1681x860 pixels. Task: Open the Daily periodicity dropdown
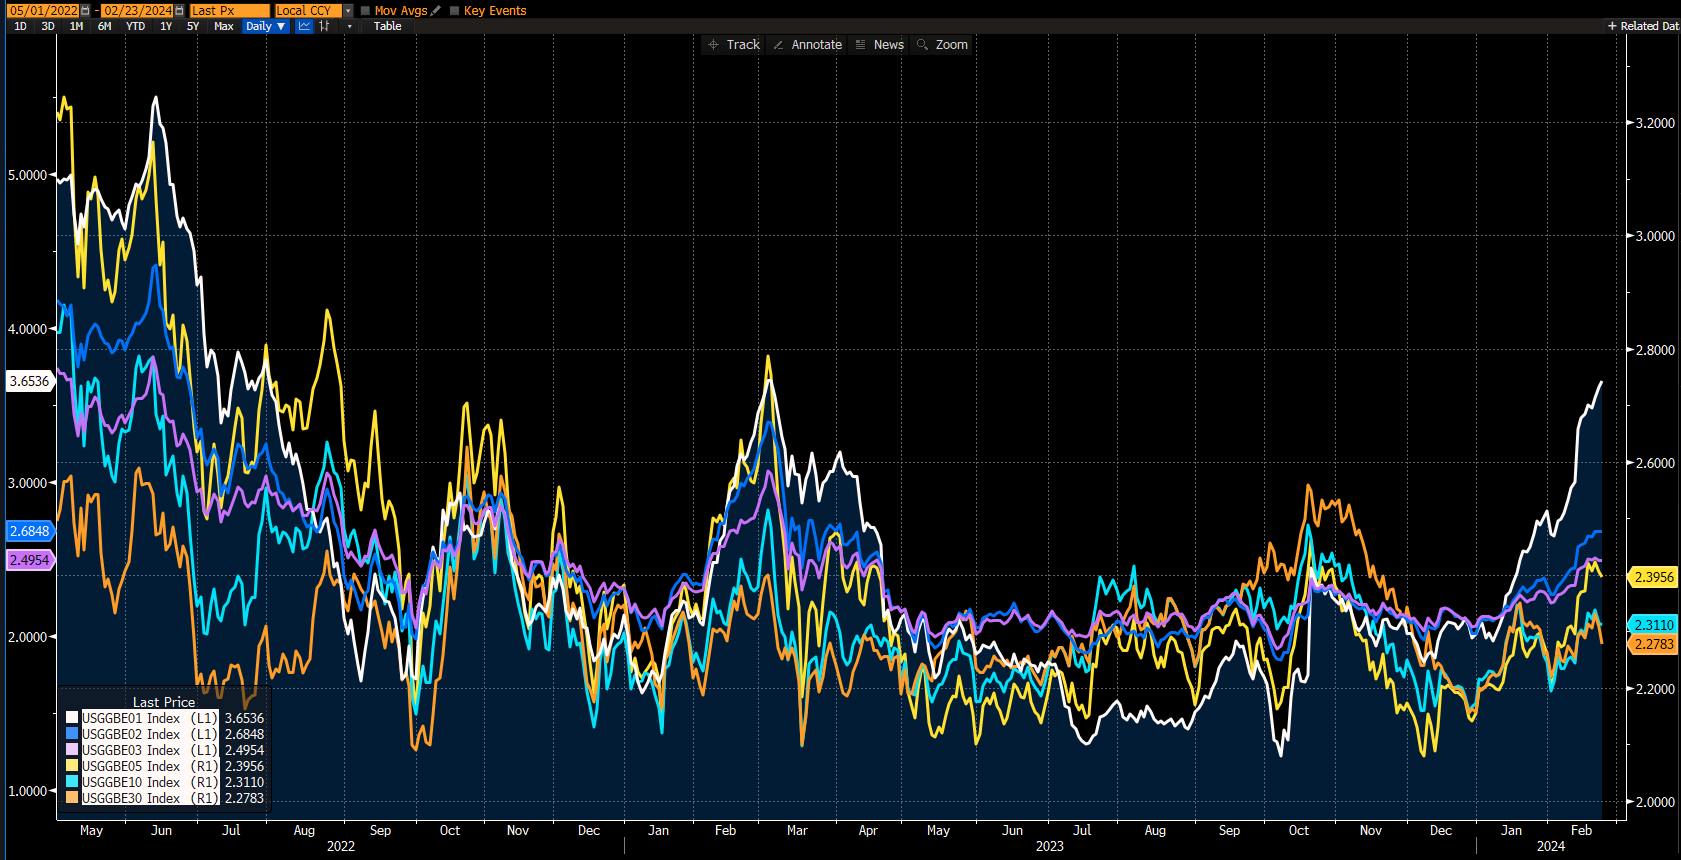[266, 26]
